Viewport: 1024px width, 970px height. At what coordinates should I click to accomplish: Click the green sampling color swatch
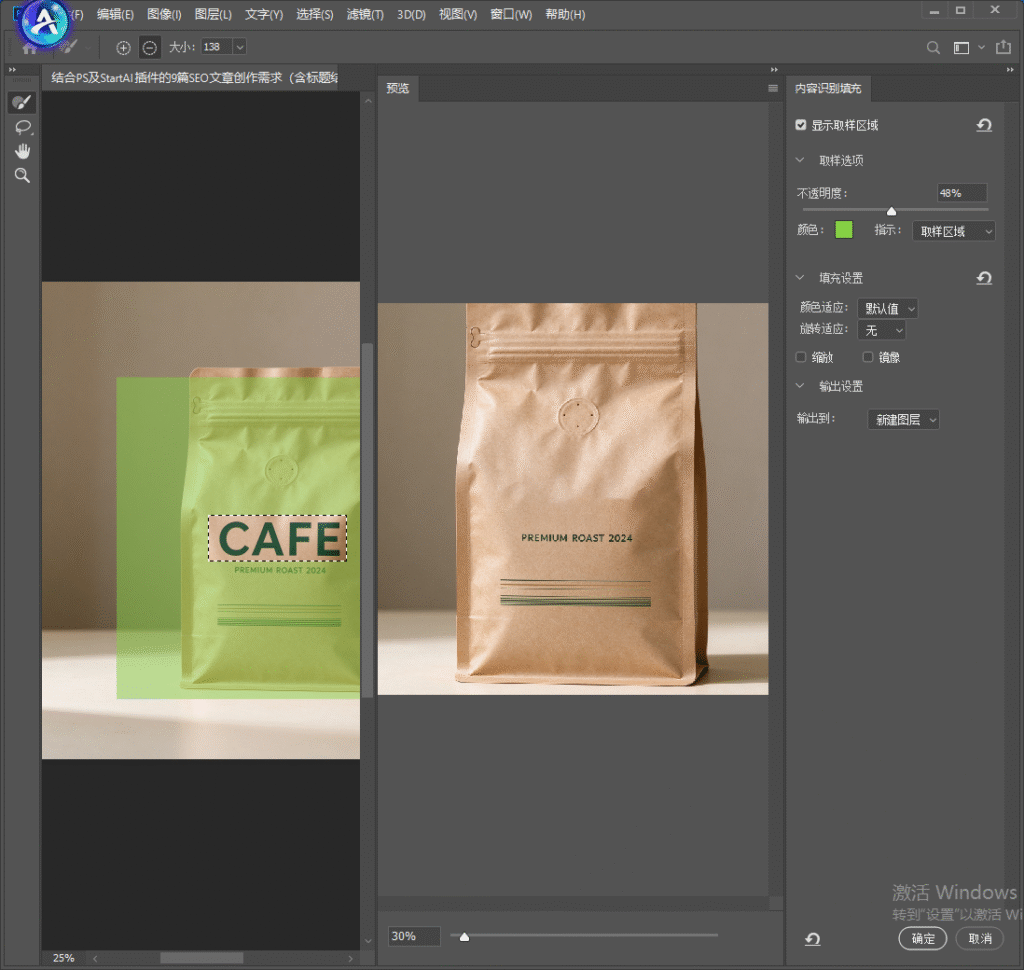click(844, 230)
